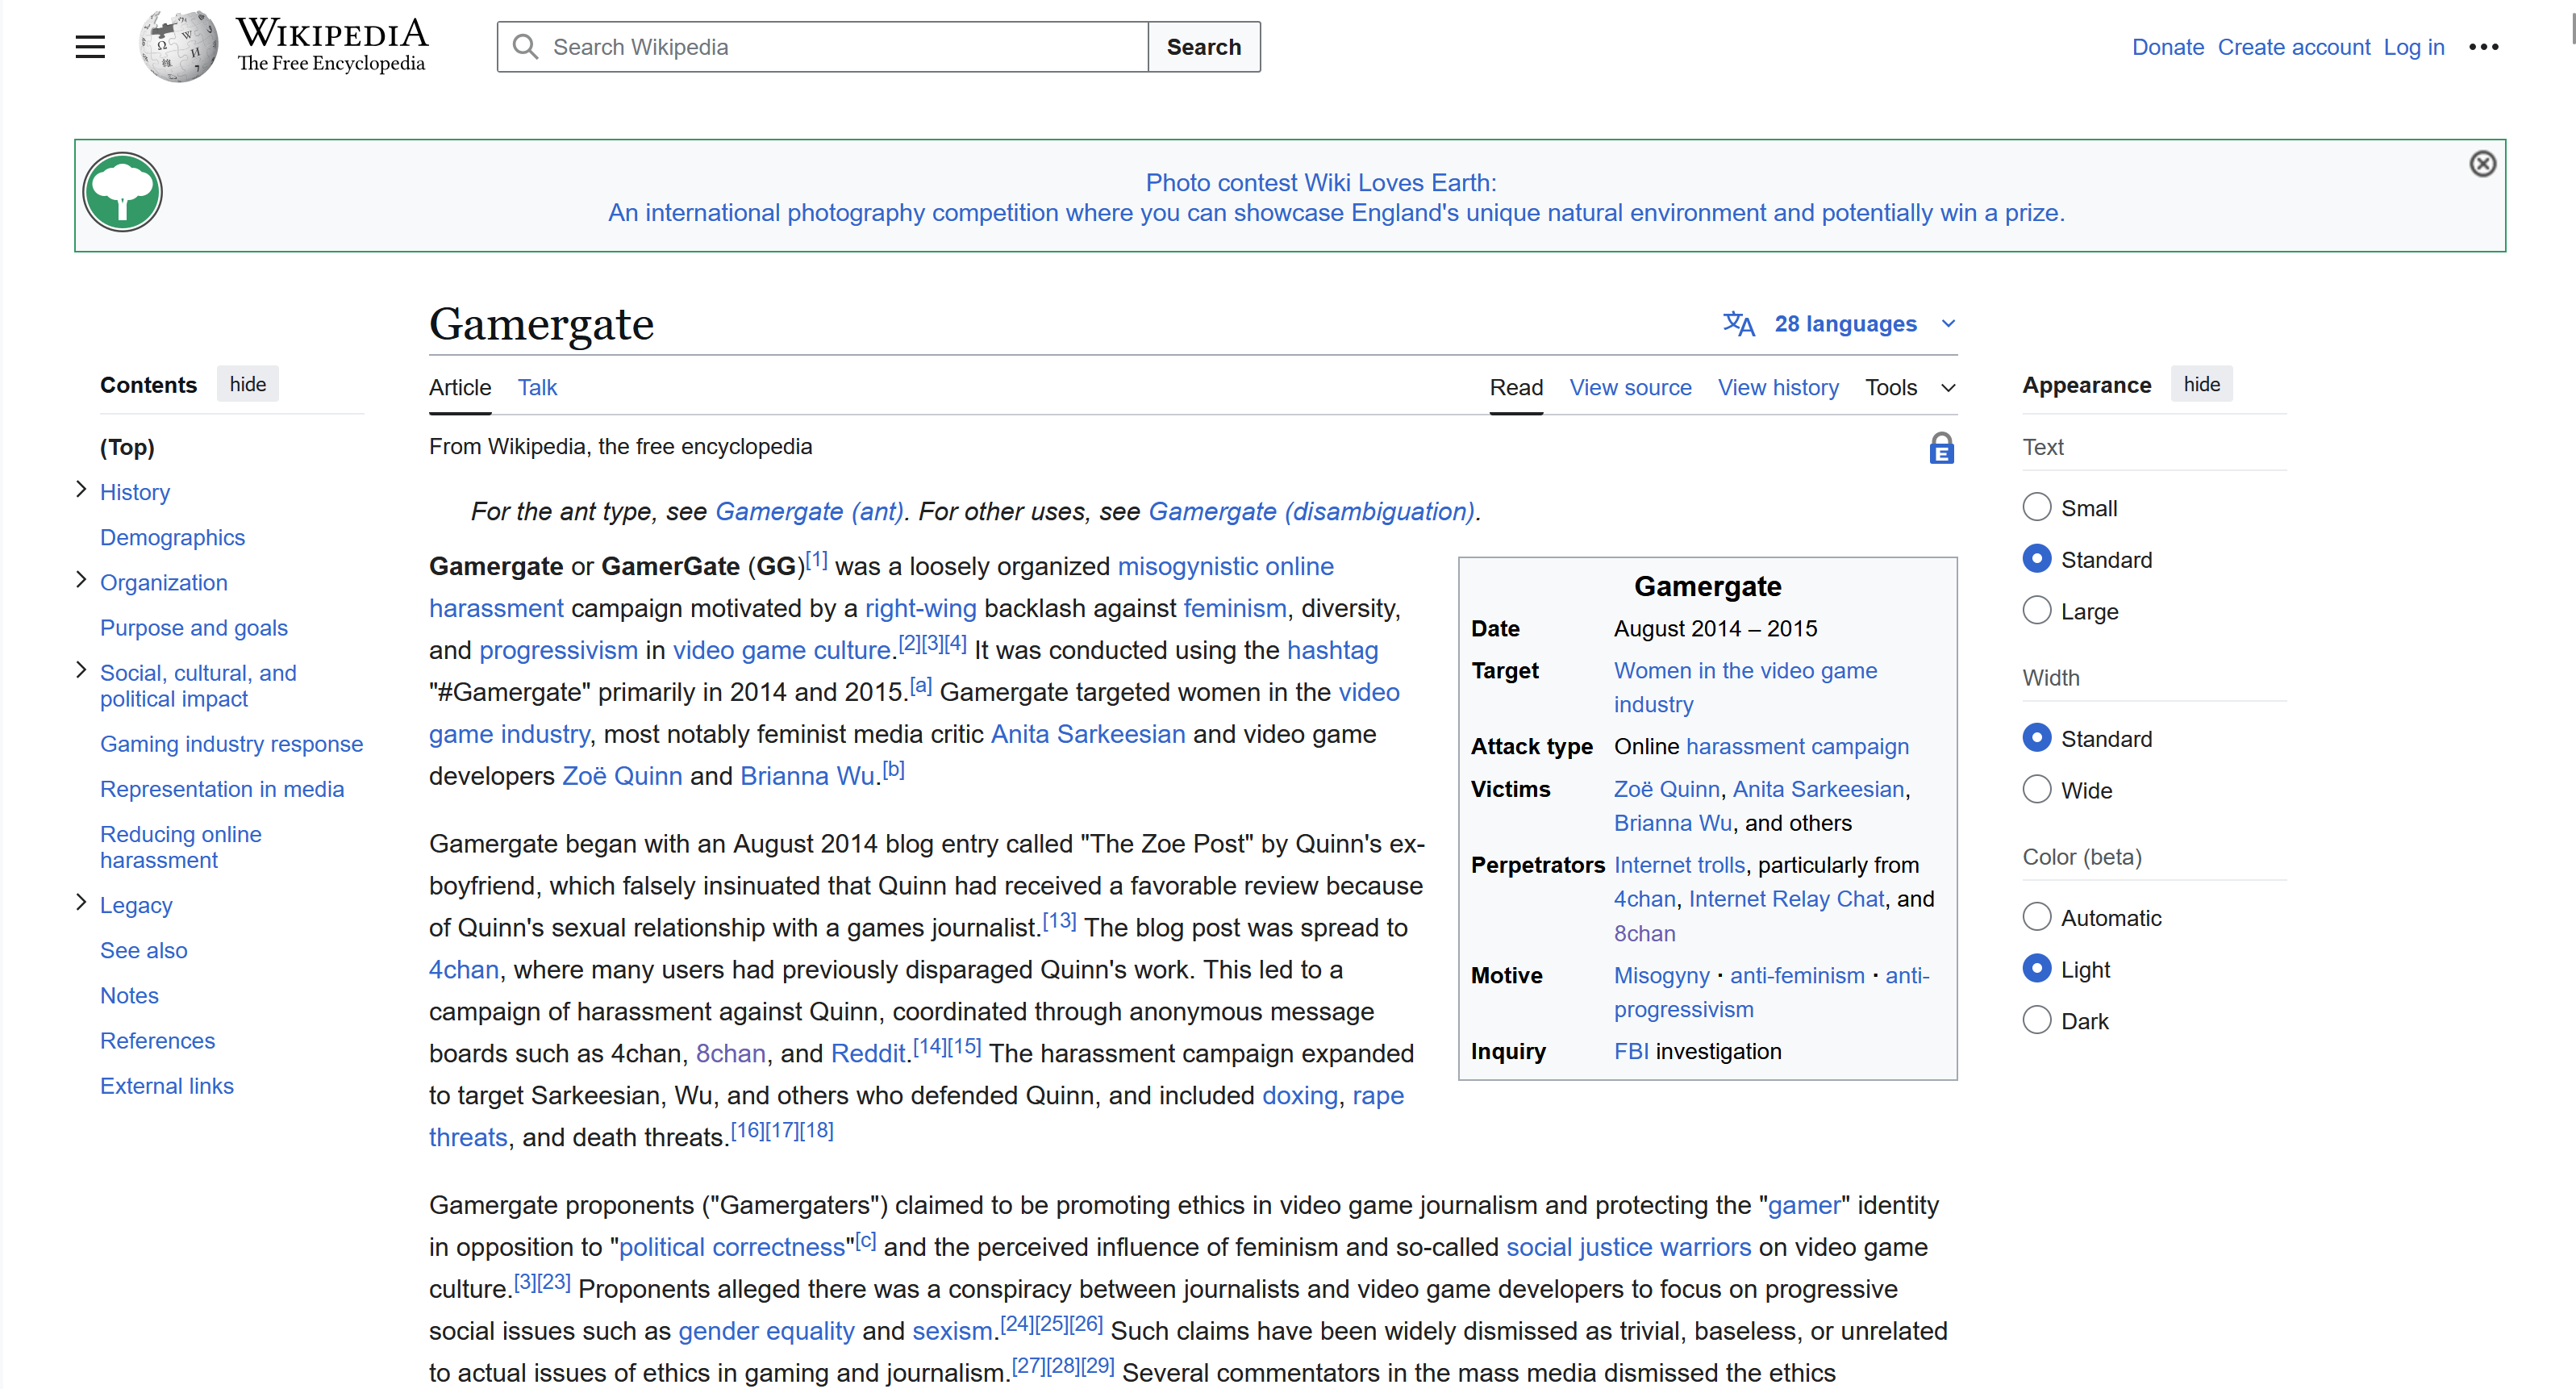Expand Social, cultural, and political impact section
This screenshot has width=2576, height=1389.
[81, 671]
